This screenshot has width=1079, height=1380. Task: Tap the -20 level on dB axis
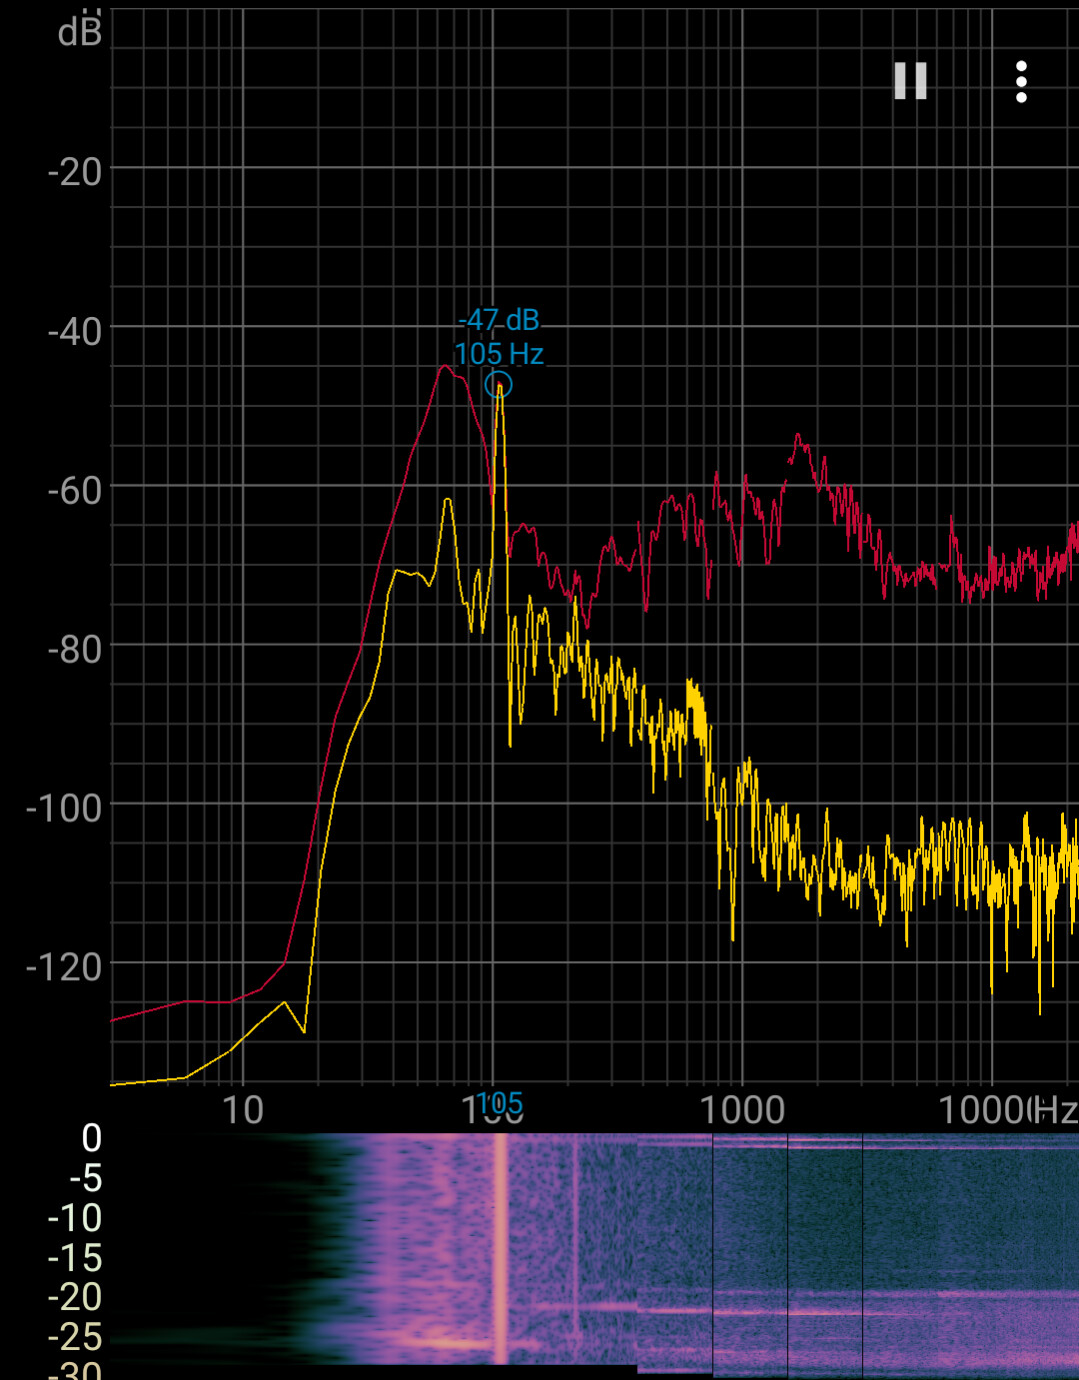pyautogui.click(x=75, y=172)
